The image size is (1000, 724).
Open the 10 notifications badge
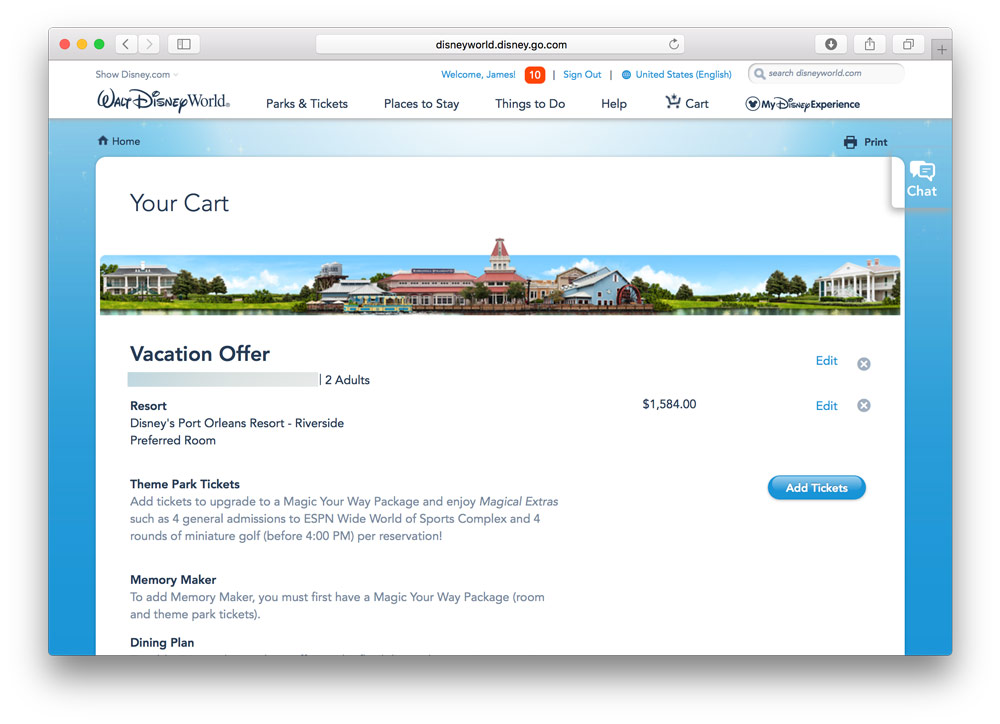[534, 75]
